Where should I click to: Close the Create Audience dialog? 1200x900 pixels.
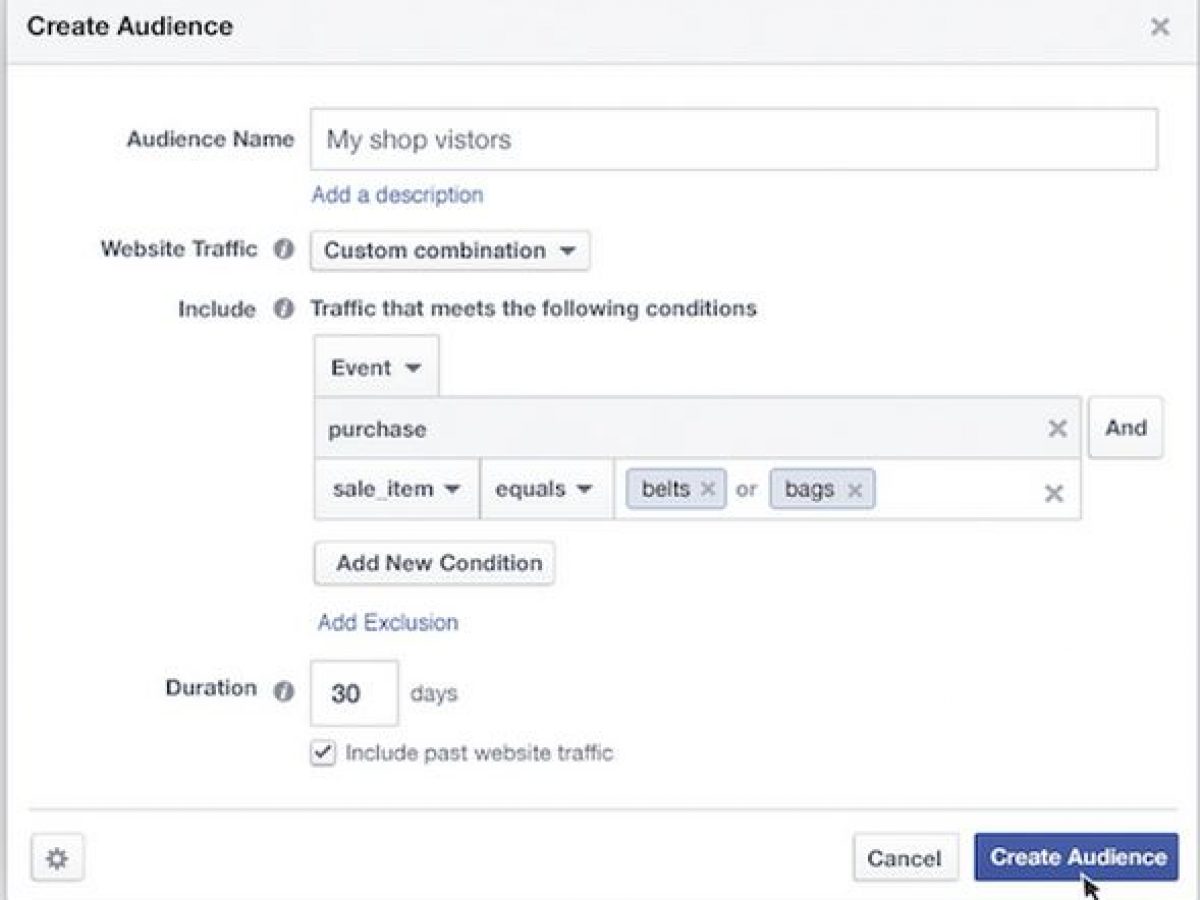pos(1160,27)
